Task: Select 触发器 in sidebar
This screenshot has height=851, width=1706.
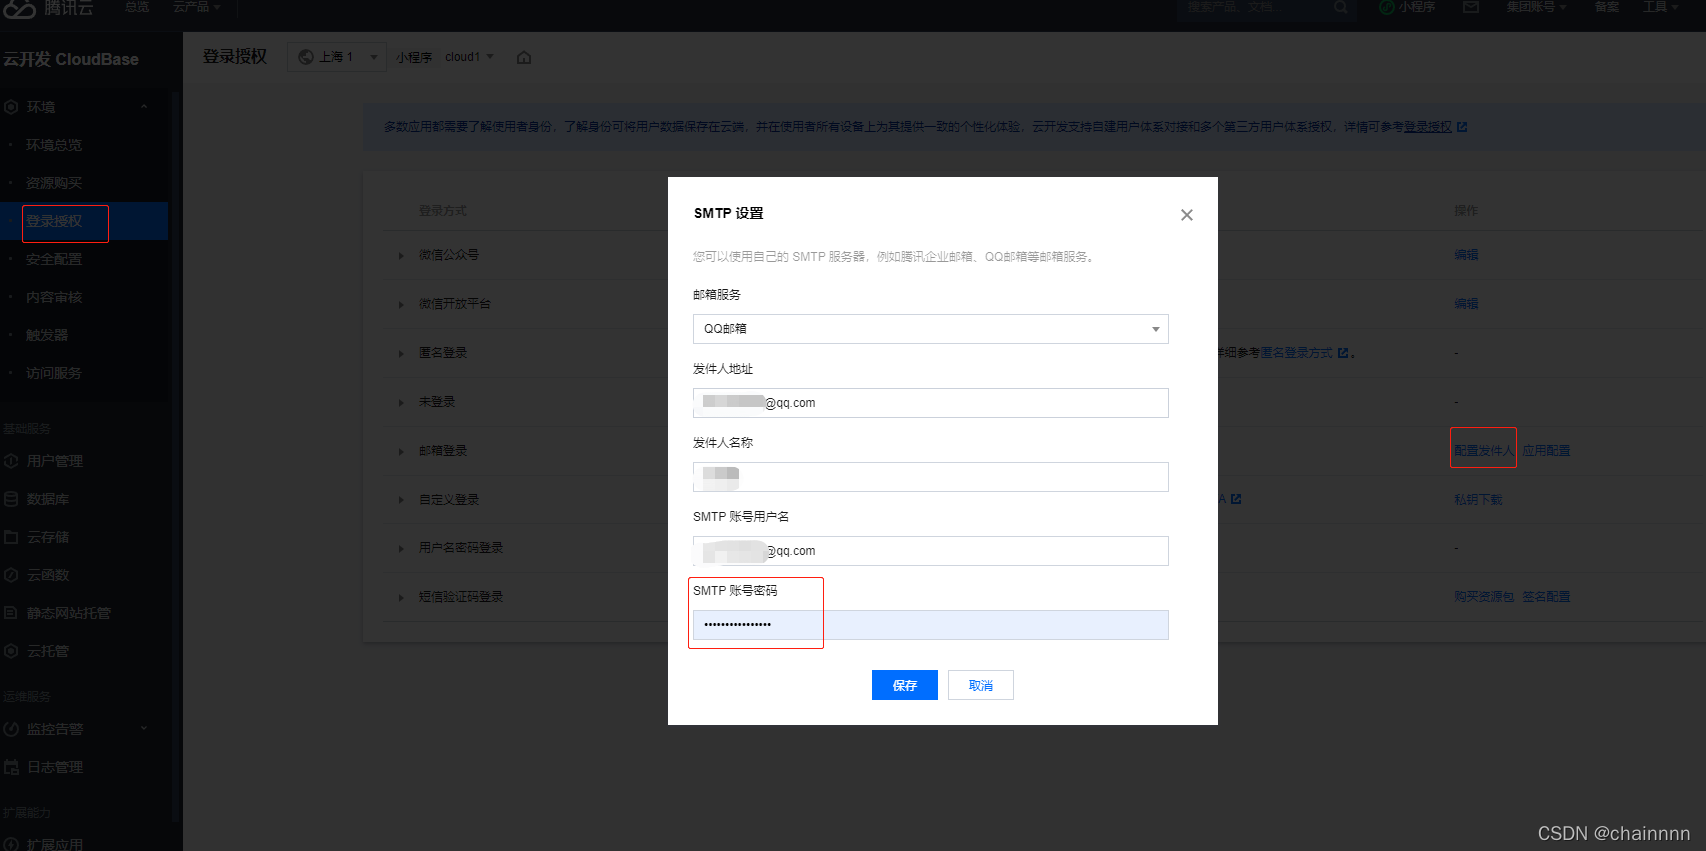Action: click(47, 335)
